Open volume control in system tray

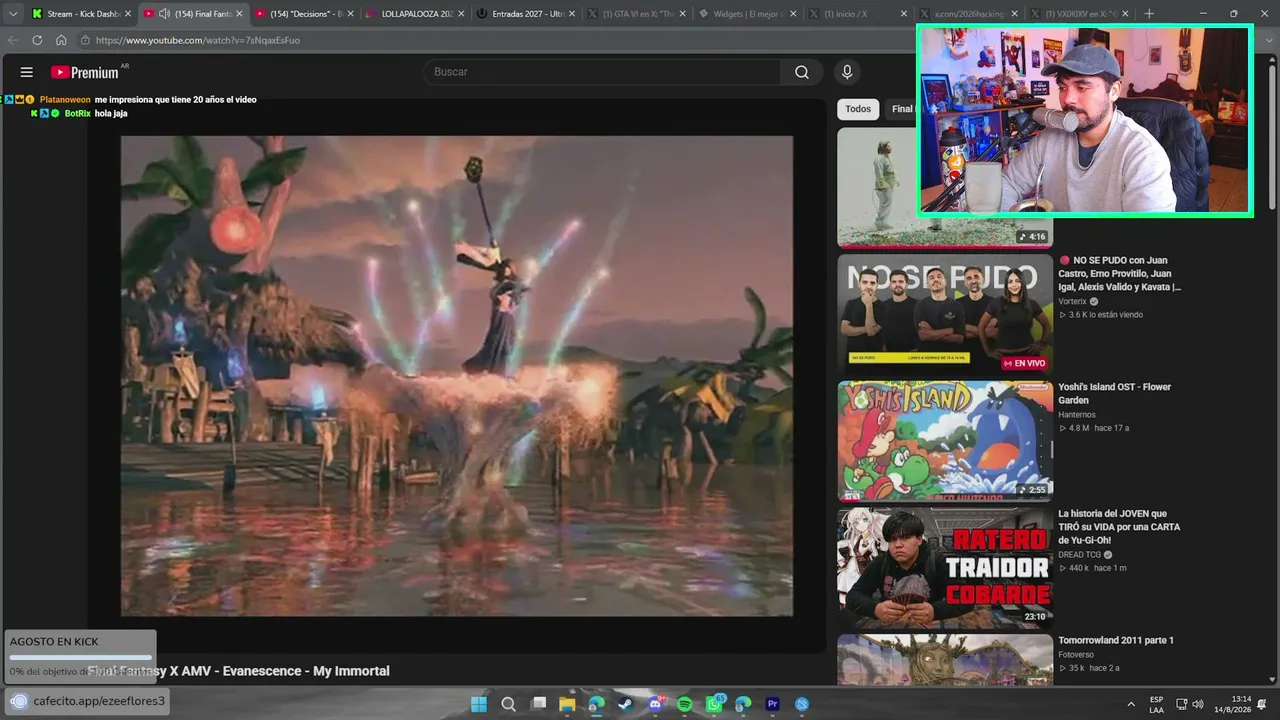(x=1198, y=704)
